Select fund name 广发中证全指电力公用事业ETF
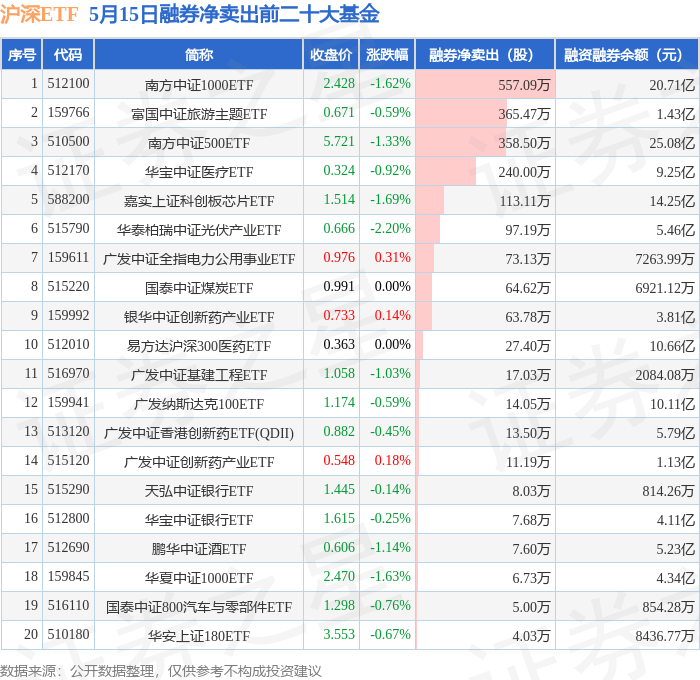The height and width of the screenshot is (680, 700). 199,259
